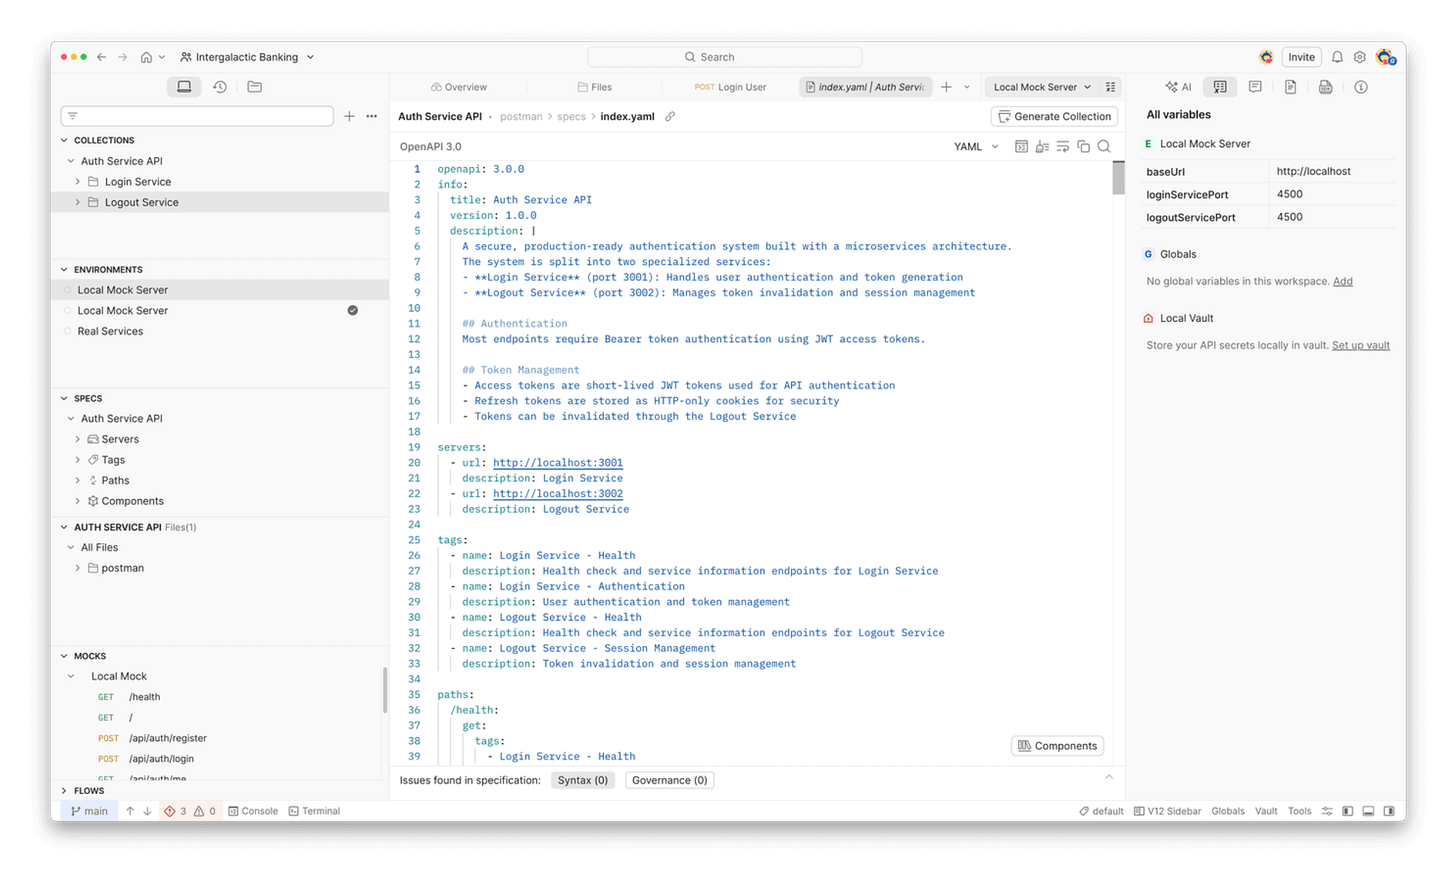Screen dimensions: 1456x880
Task: Click the notifications bell icon
Action: point(1337,57)
